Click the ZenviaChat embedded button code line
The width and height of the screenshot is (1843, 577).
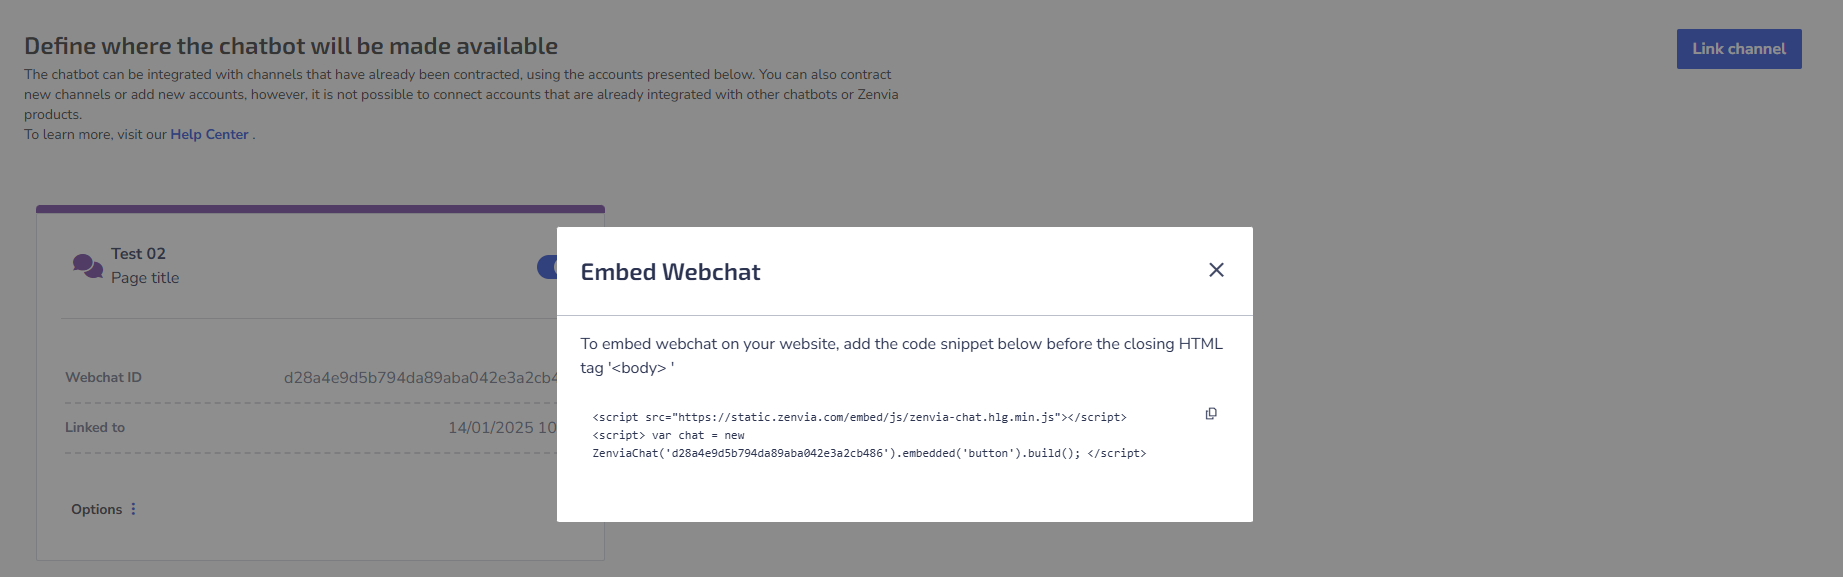point(869,453)
